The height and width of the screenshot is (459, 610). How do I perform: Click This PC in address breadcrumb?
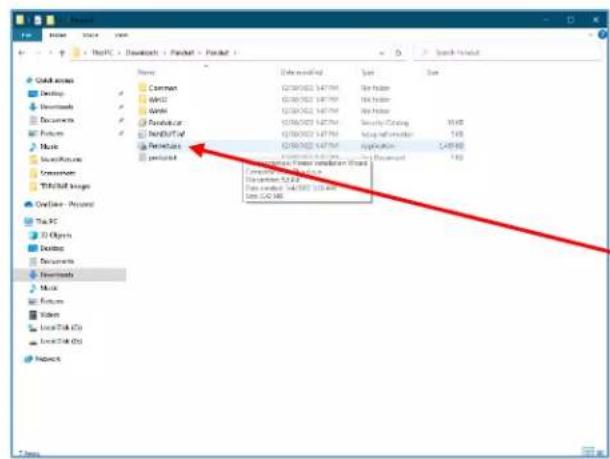click(102, 53)
